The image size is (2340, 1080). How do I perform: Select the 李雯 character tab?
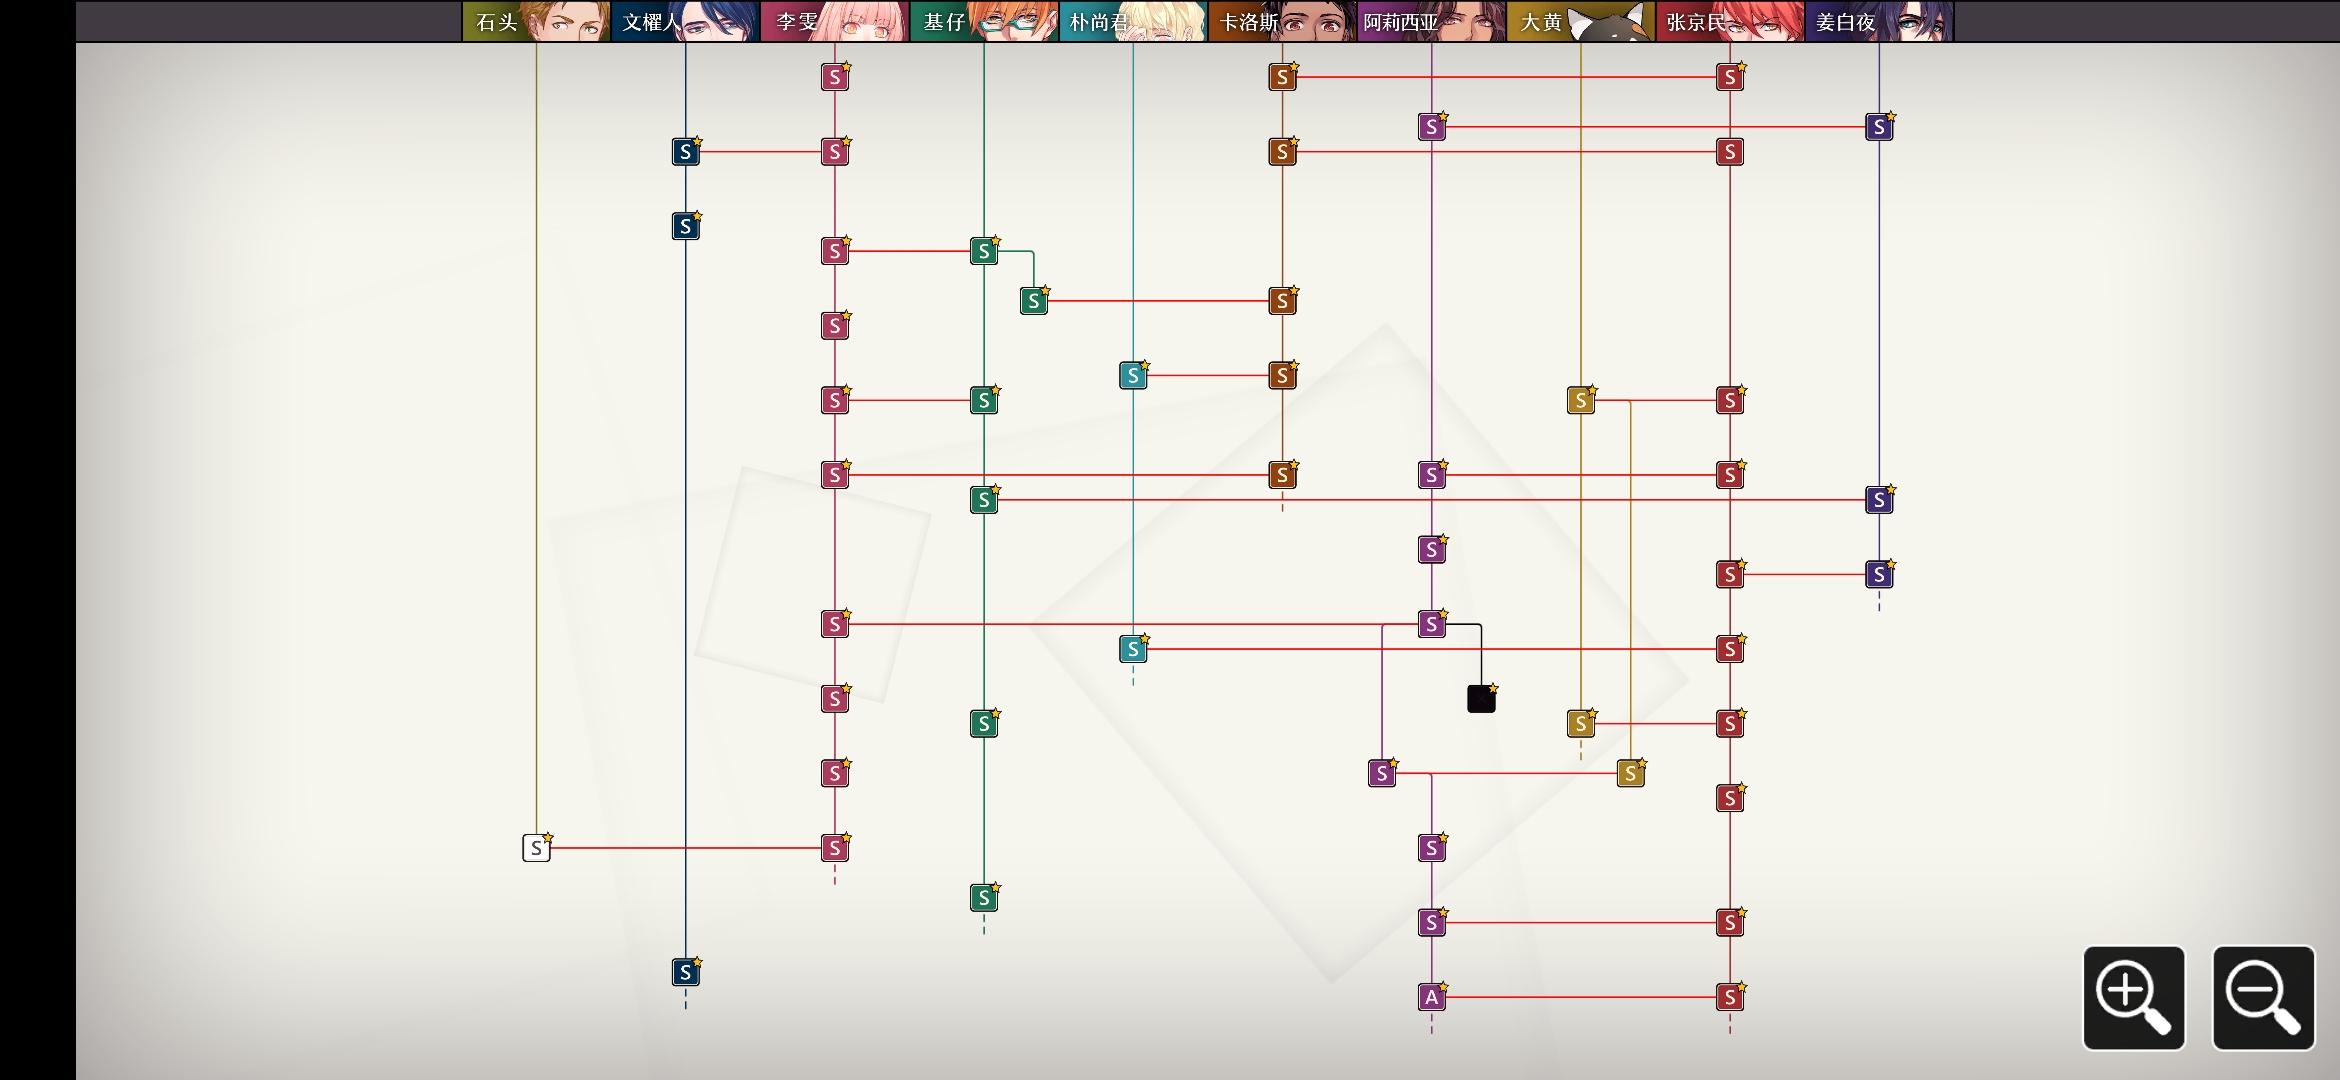[x=834, y=21]
